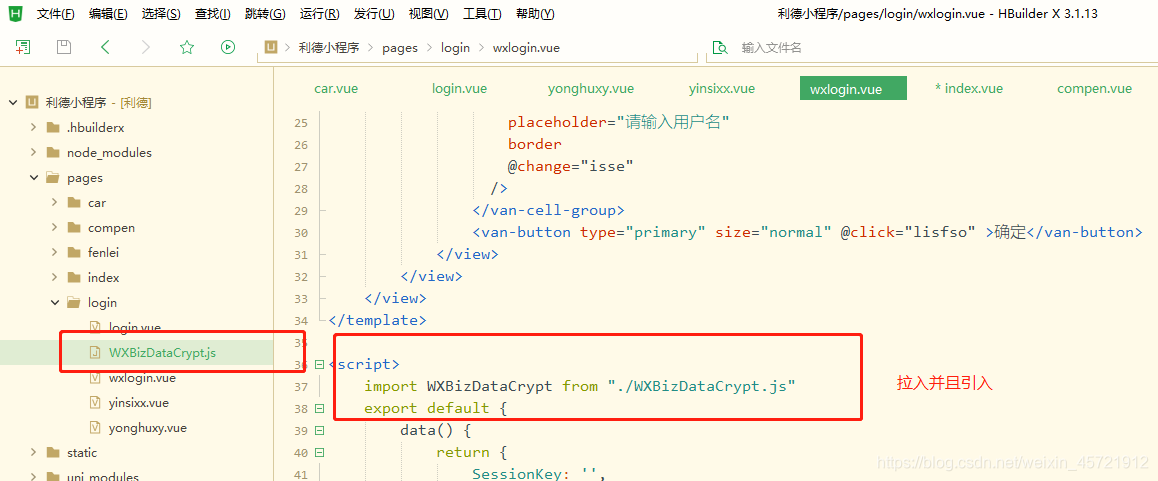Click the wxlogin.vue file icon in tree
The image size is (1158, 481).
click(94, 378)
